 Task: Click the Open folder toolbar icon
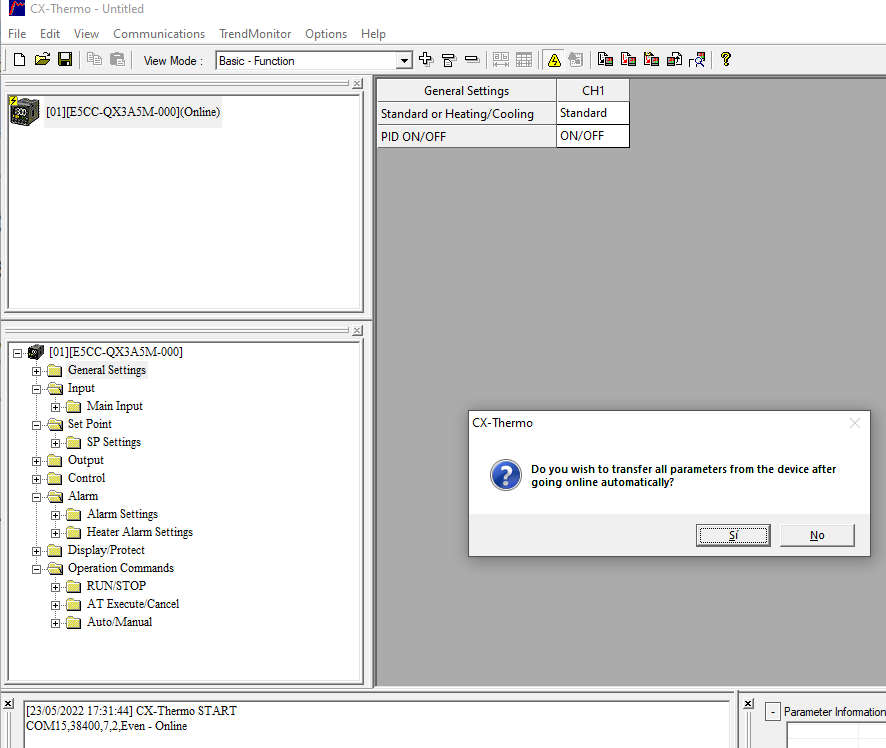pyautogui.click(x=42, y=60)
